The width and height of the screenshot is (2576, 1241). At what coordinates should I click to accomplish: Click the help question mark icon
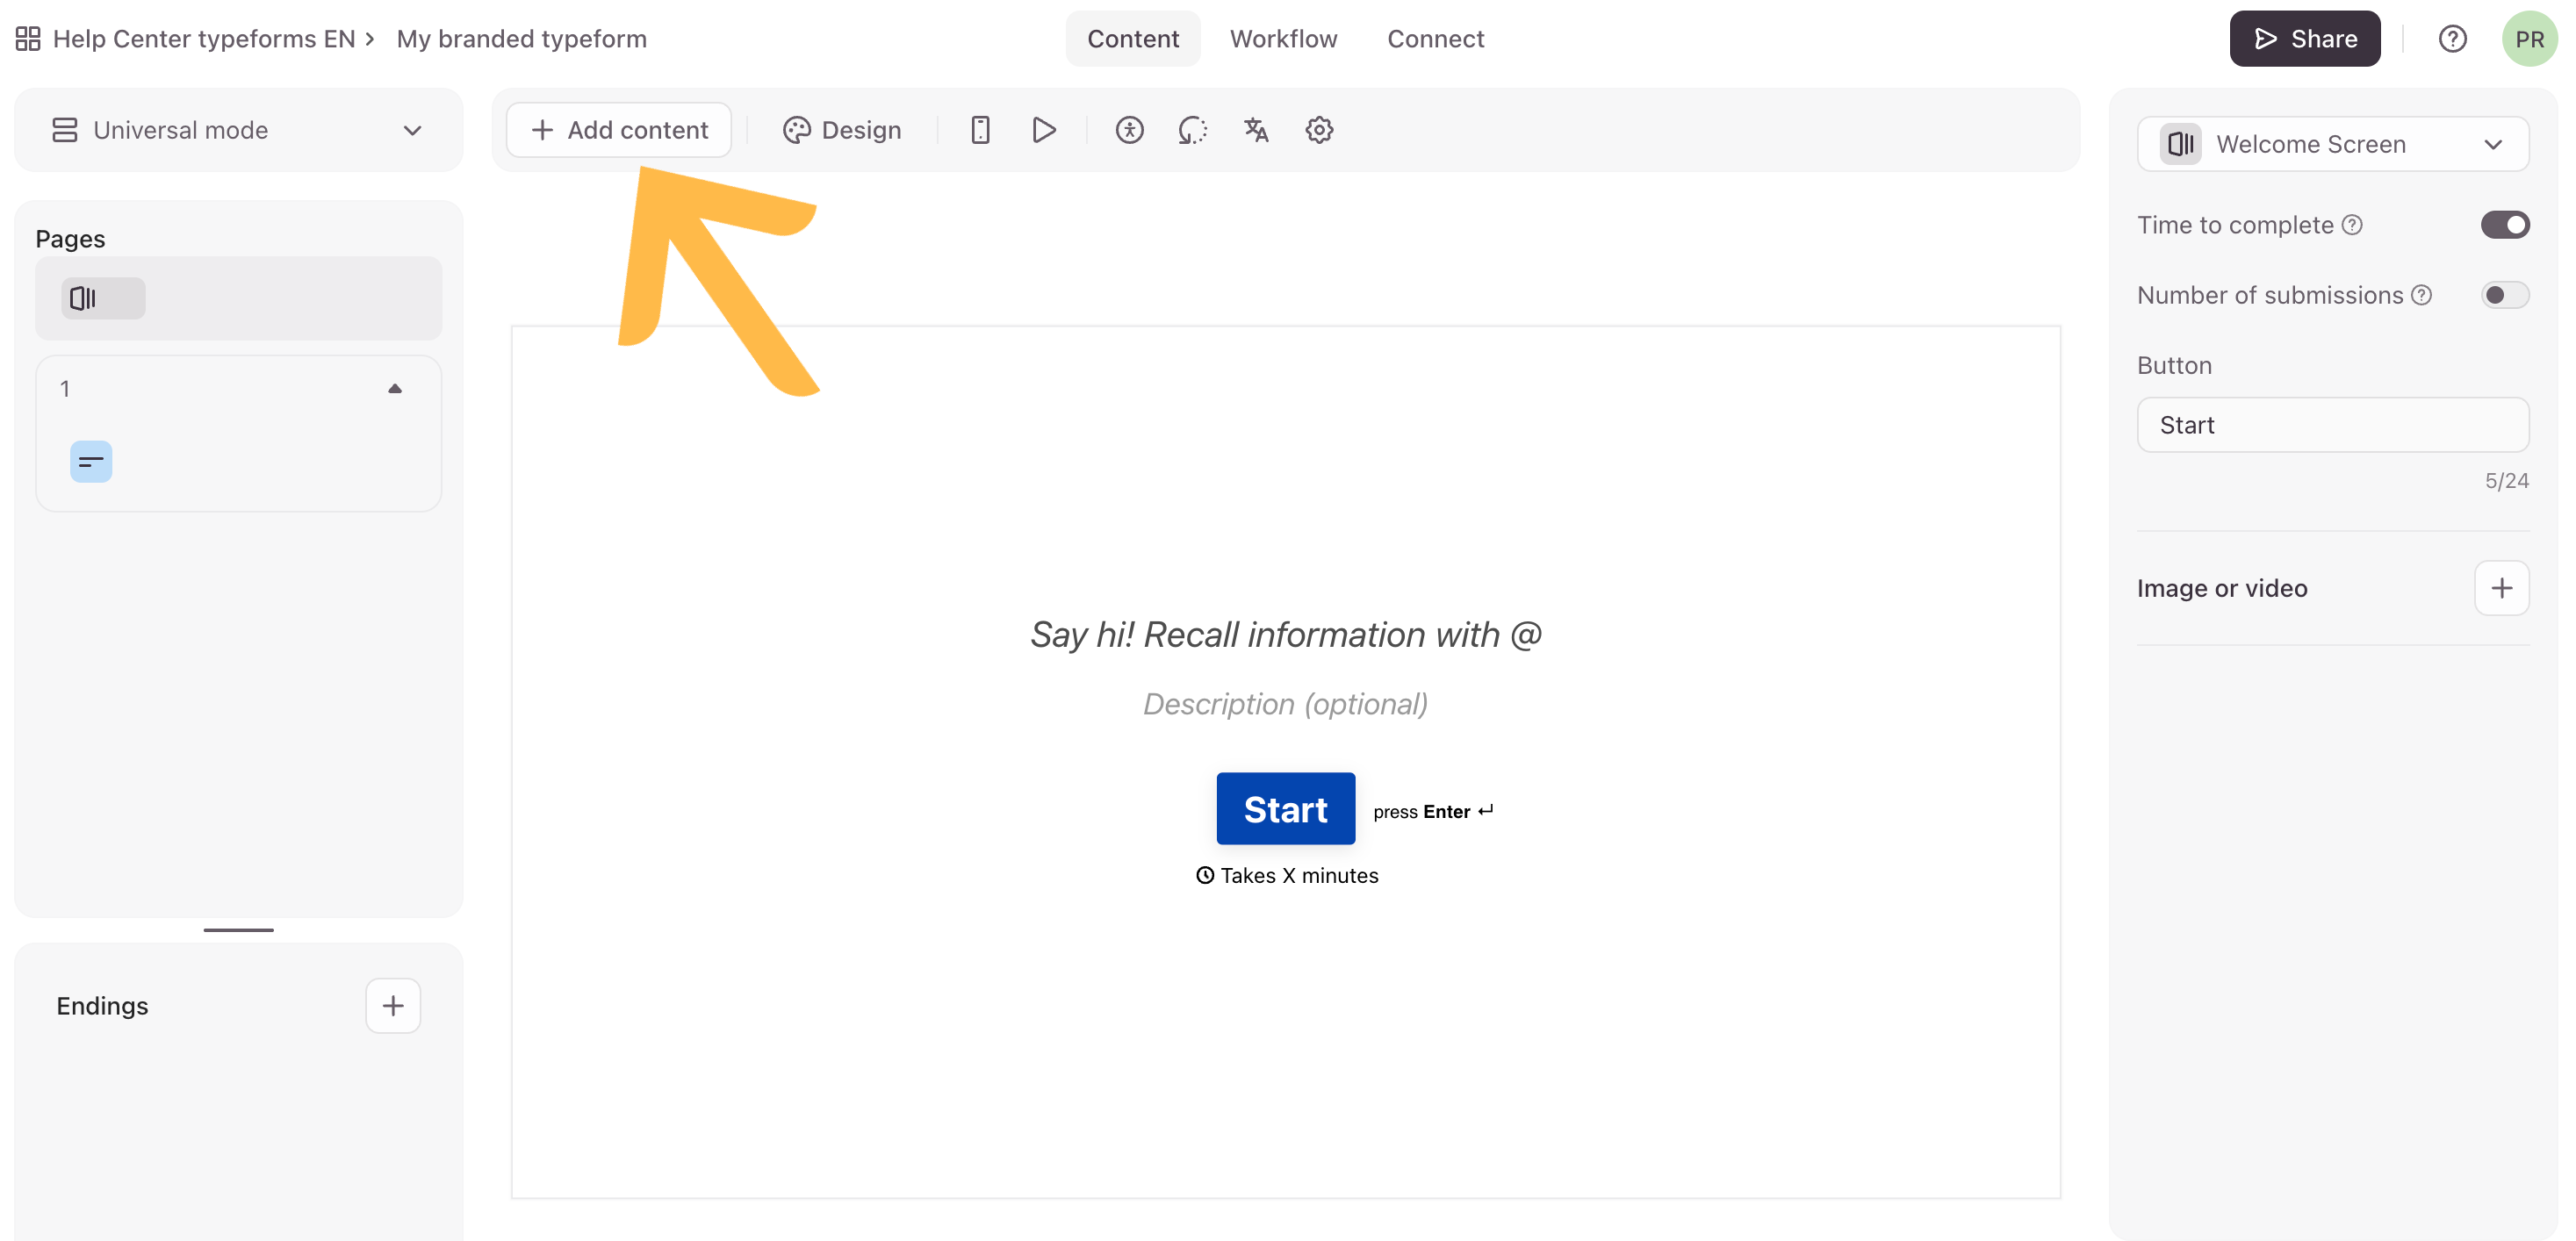click(2452, 39)
